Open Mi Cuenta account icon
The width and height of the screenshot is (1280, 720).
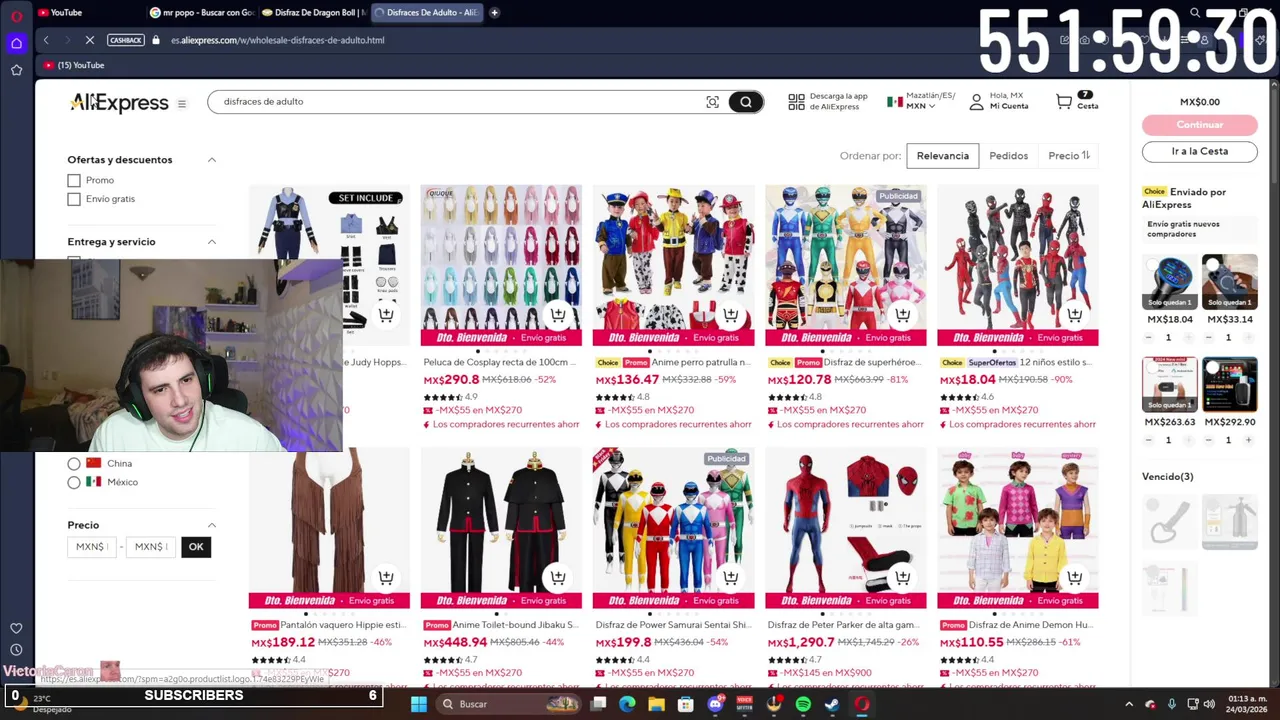(x=975, y=101)
